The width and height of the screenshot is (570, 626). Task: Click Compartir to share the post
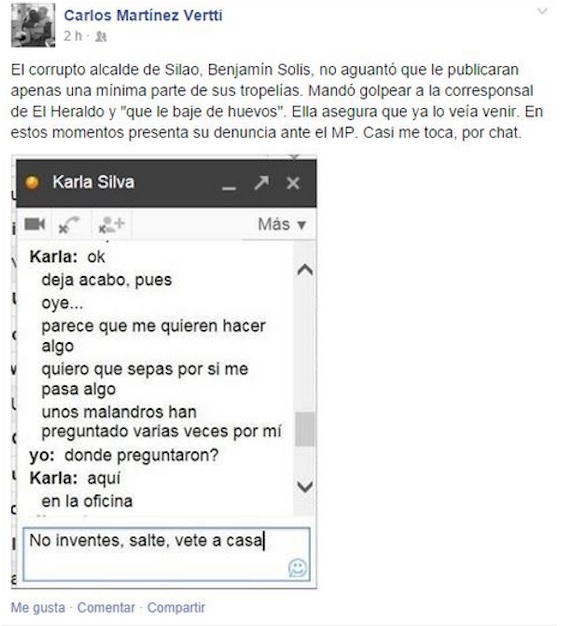click(176, 608)
